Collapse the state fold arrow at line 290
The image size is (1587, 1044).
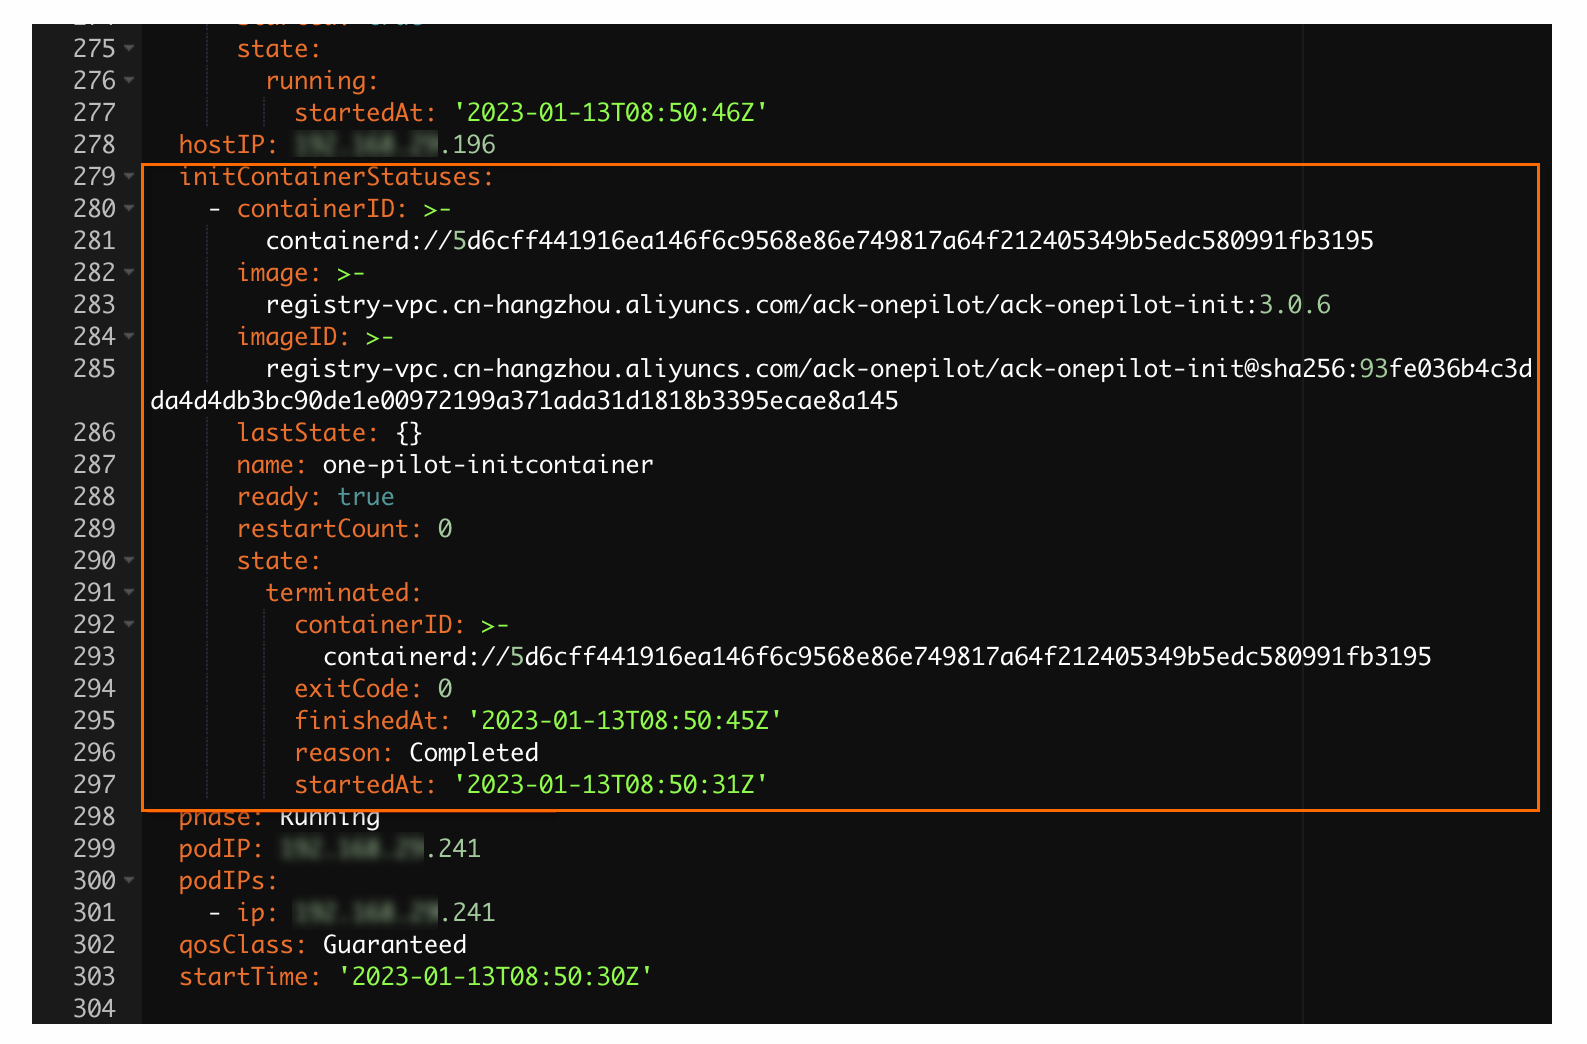pos(129,560)
